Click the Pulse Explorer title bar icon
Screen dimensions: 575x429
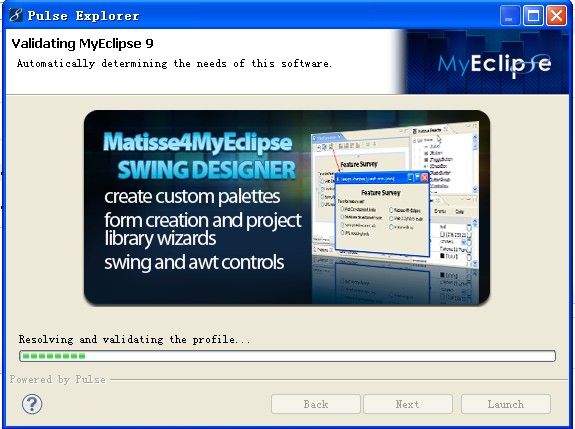click(x=15, y=15)
